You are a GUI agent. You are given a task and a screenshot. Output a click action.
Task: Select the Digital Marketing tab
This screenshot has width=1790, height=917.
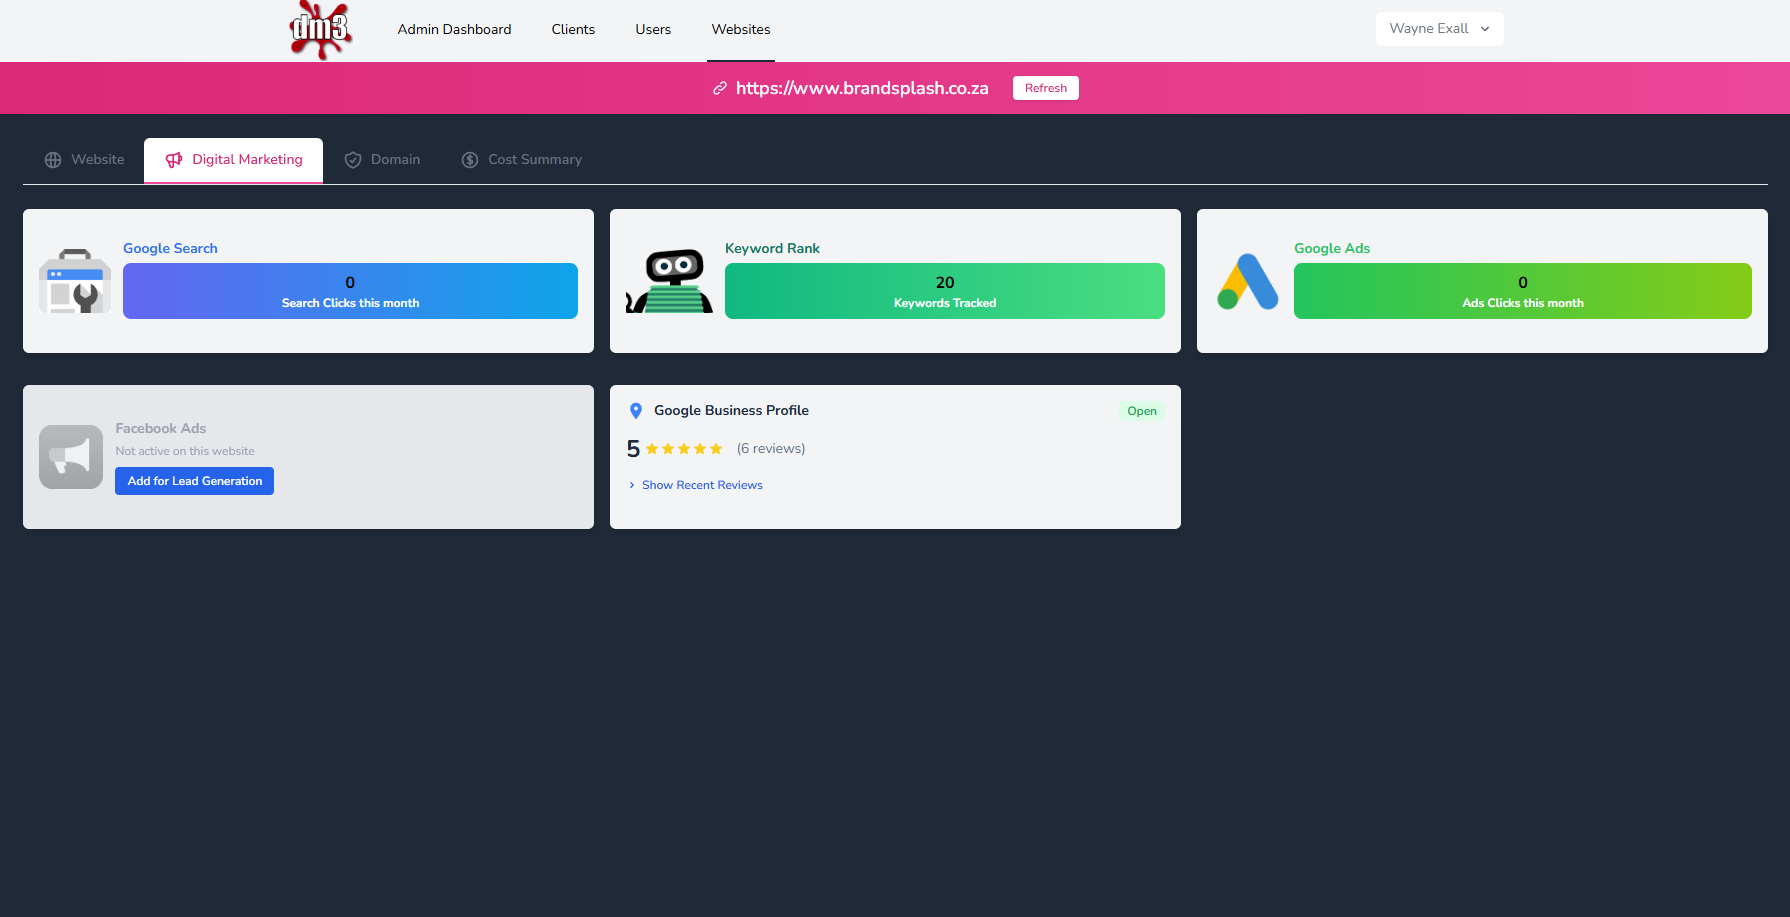click(234, 160)
